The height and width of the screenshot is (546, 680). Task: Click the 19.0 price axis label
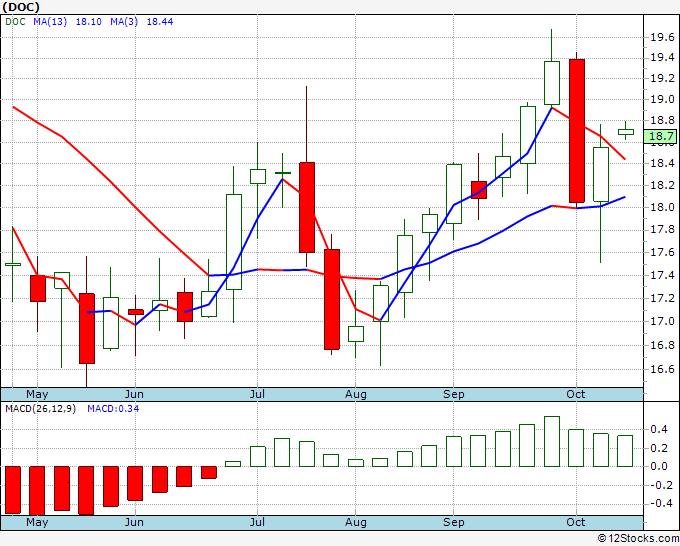(x=662, y=99)
